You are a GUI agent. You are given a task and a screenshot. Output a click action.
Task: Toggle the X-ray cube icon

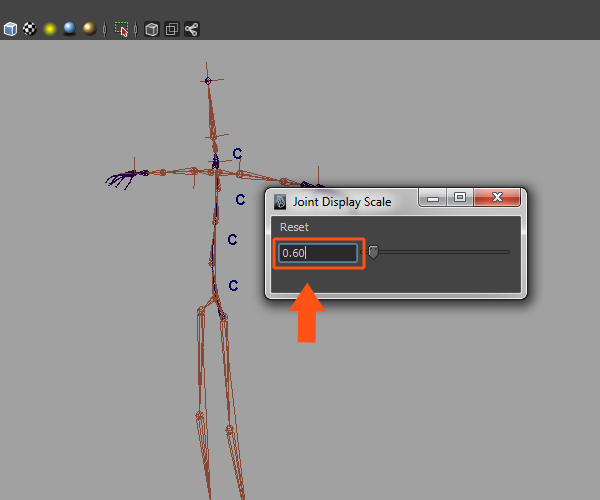coord(152,29)
